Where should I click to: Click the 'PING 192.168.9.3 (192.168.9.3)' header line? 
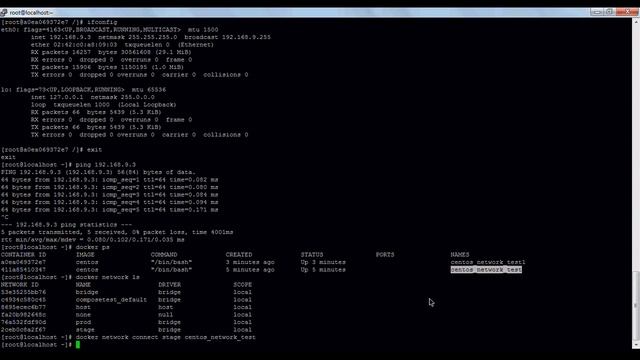[x=98, y=172]
